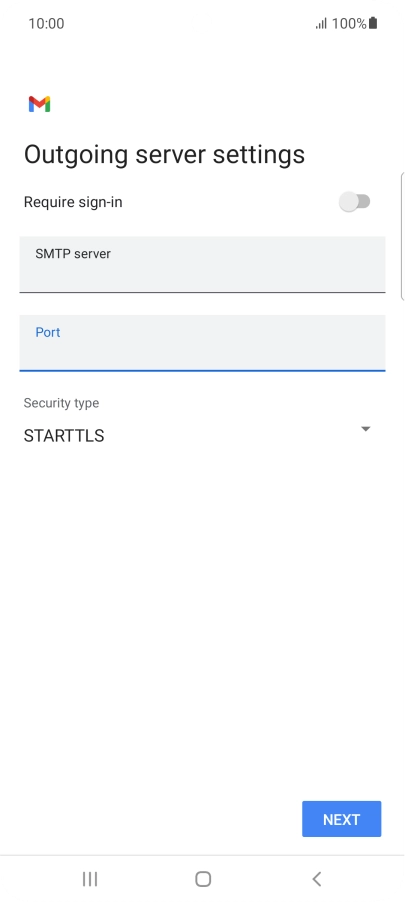Tap the signal strength icon

click(x=321, y=24)
